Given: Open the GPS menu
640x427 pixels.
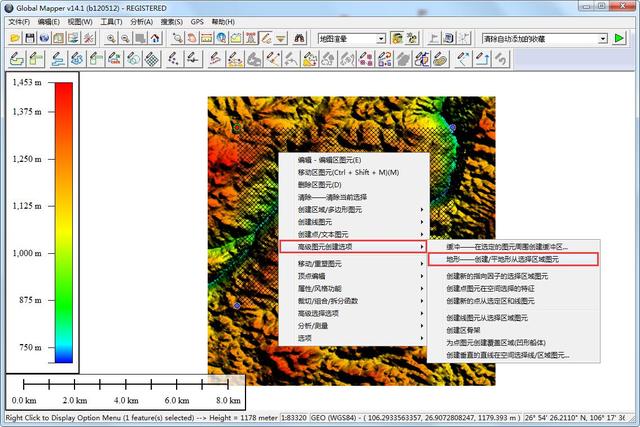Looking at the screenshot, I should (x=197, y=22).
